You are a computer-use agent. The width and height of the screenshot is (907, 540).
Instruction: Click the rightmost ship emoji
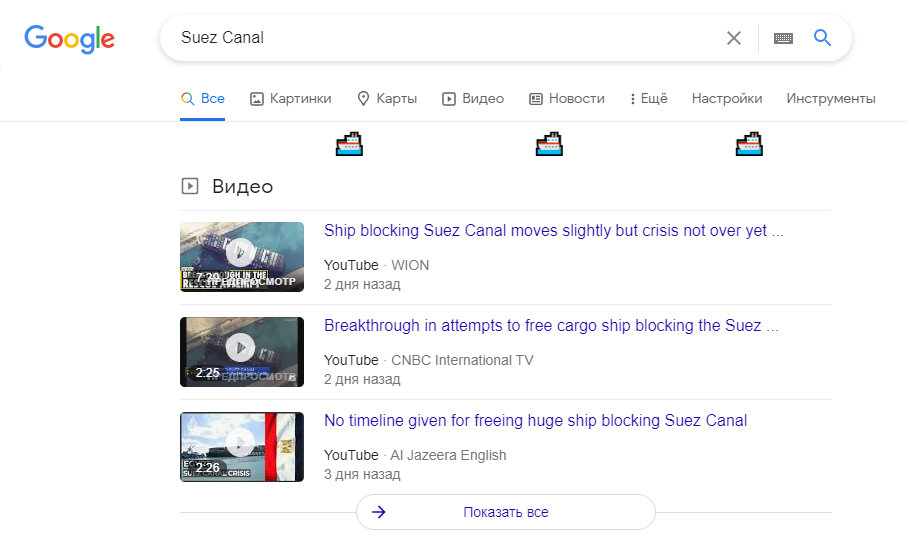coord(749,145)
